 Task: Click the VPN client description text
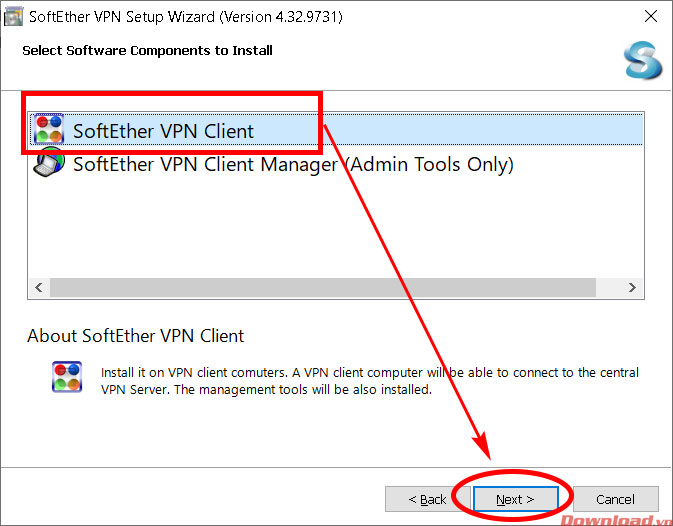370,381
